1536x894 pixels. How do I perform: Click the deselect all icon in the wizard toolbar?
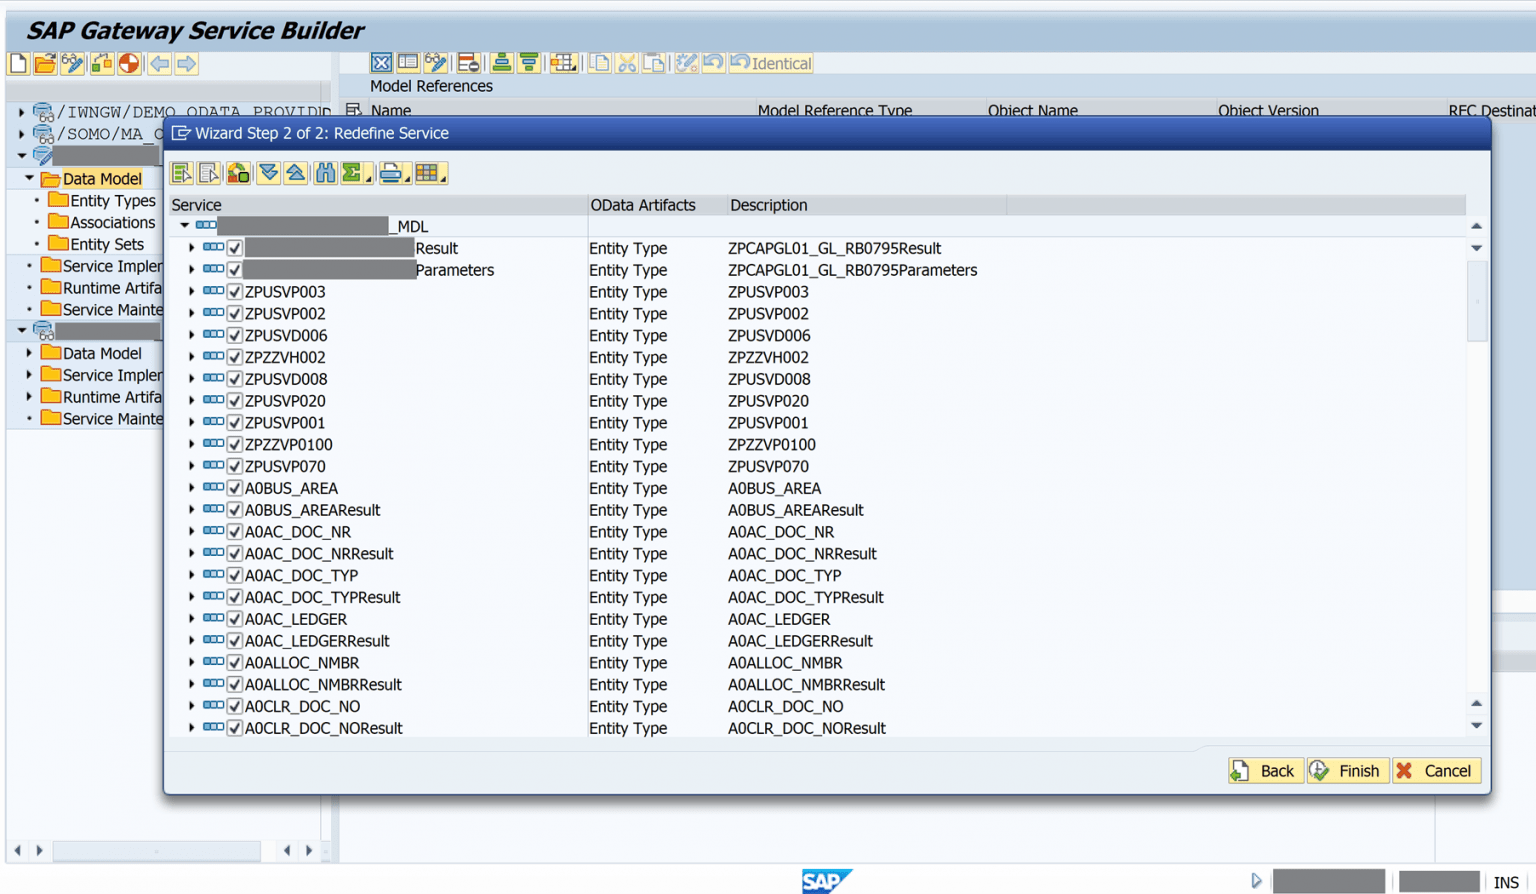point(210,172)
